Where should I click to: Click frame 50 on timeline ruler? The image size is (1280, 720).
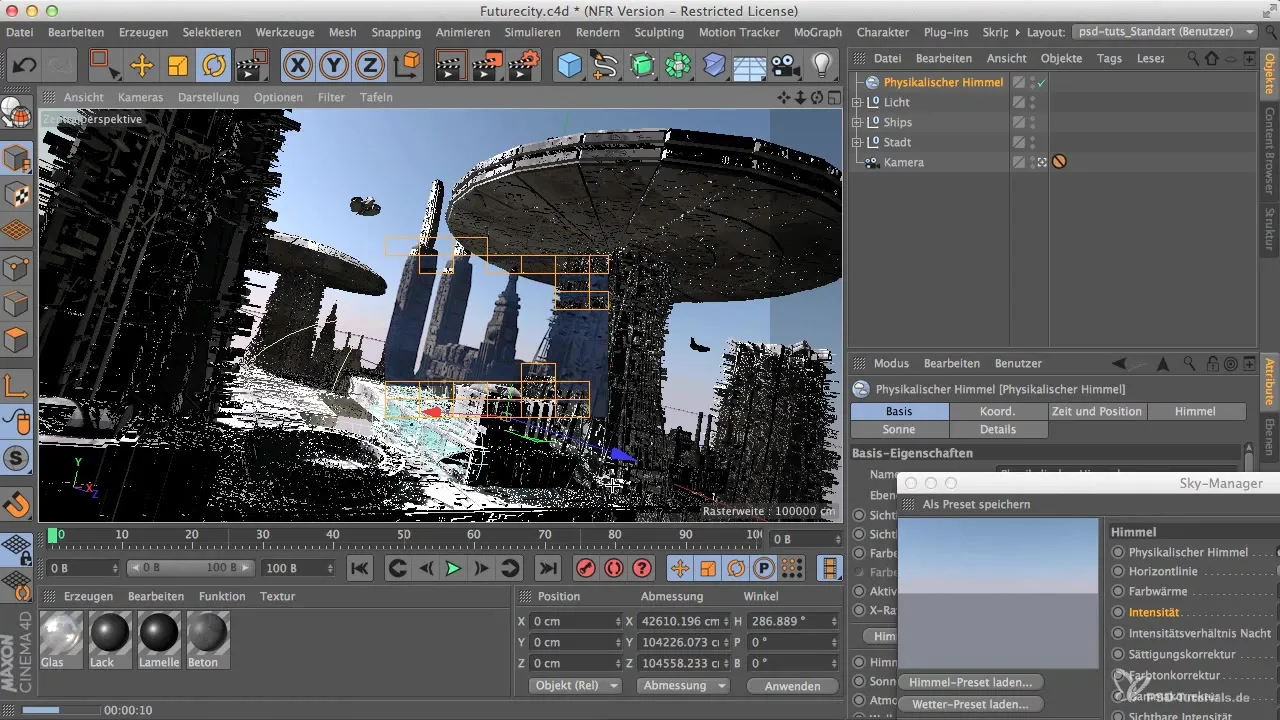[403, 536]
